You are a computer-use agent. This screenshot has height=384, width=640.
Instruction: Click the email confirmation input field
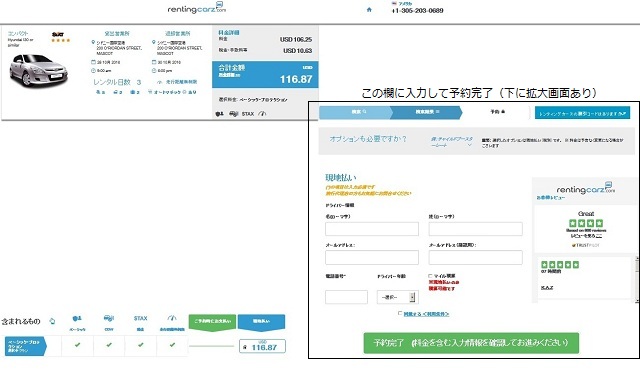[x=476, y=257]
